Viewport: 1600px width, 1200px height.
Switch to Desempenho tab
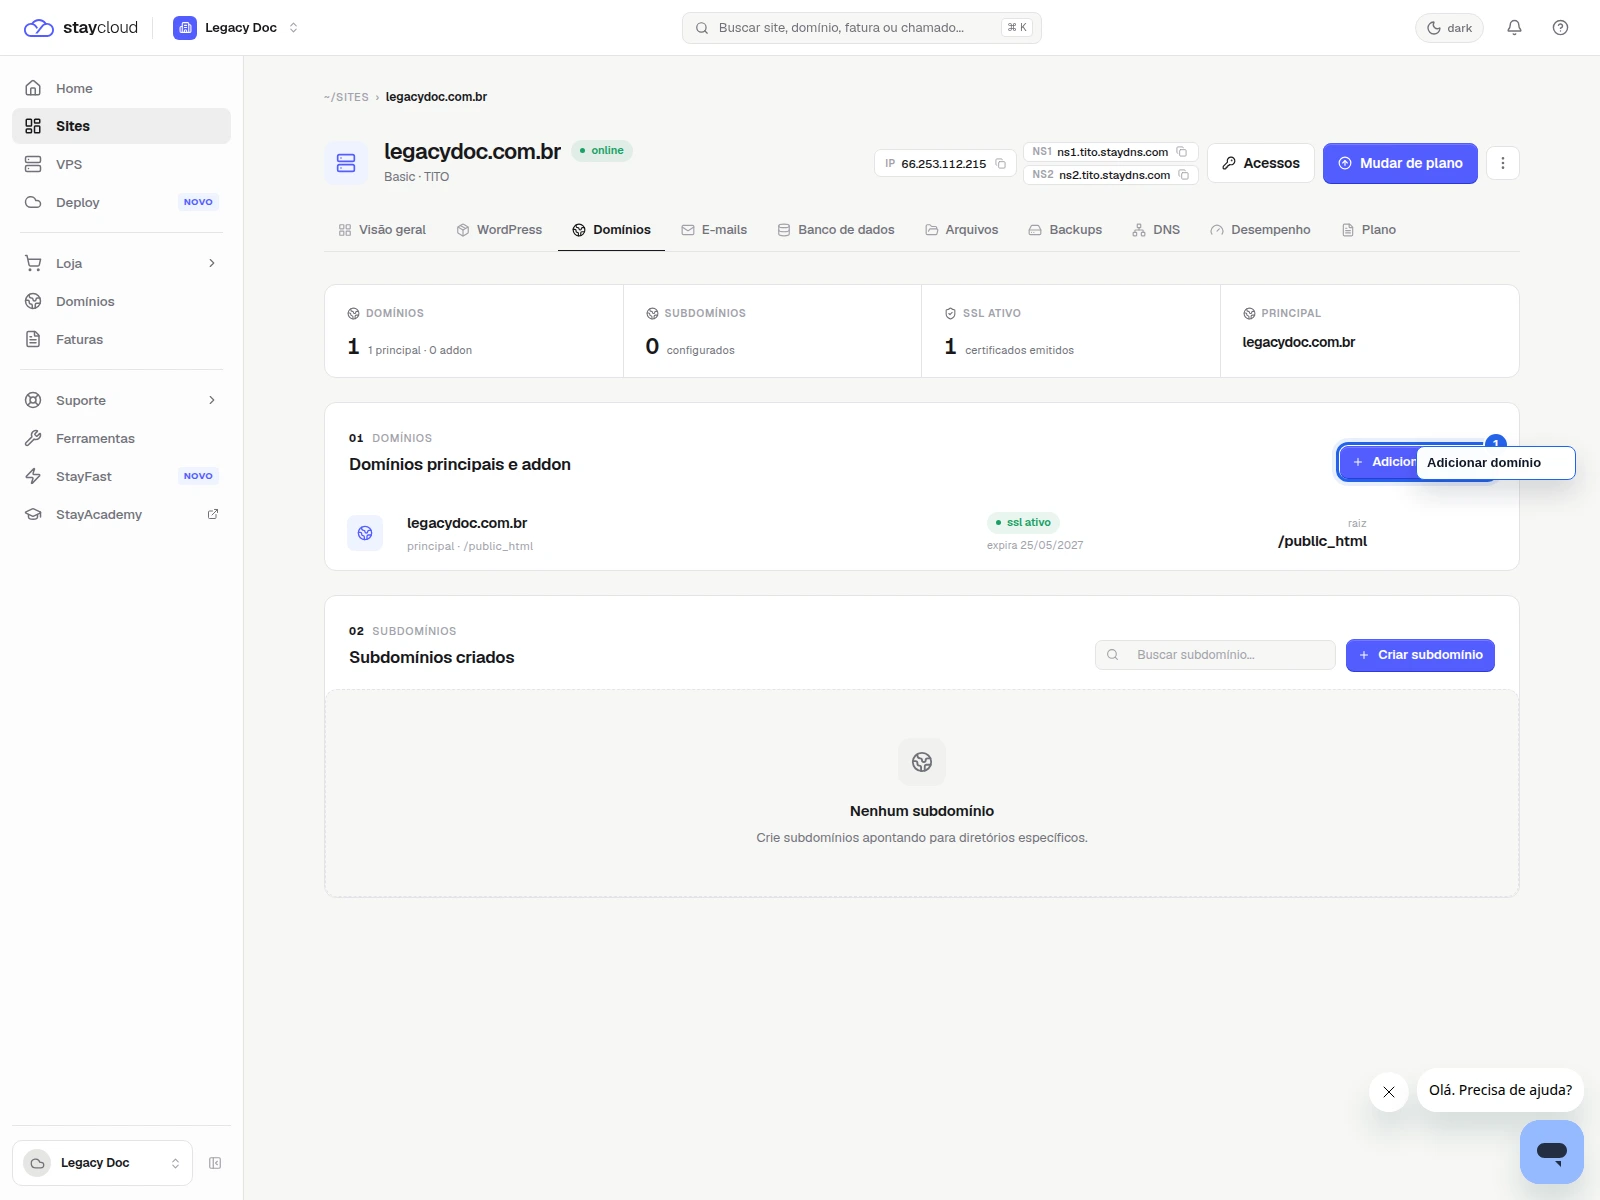coord(1260,230)
